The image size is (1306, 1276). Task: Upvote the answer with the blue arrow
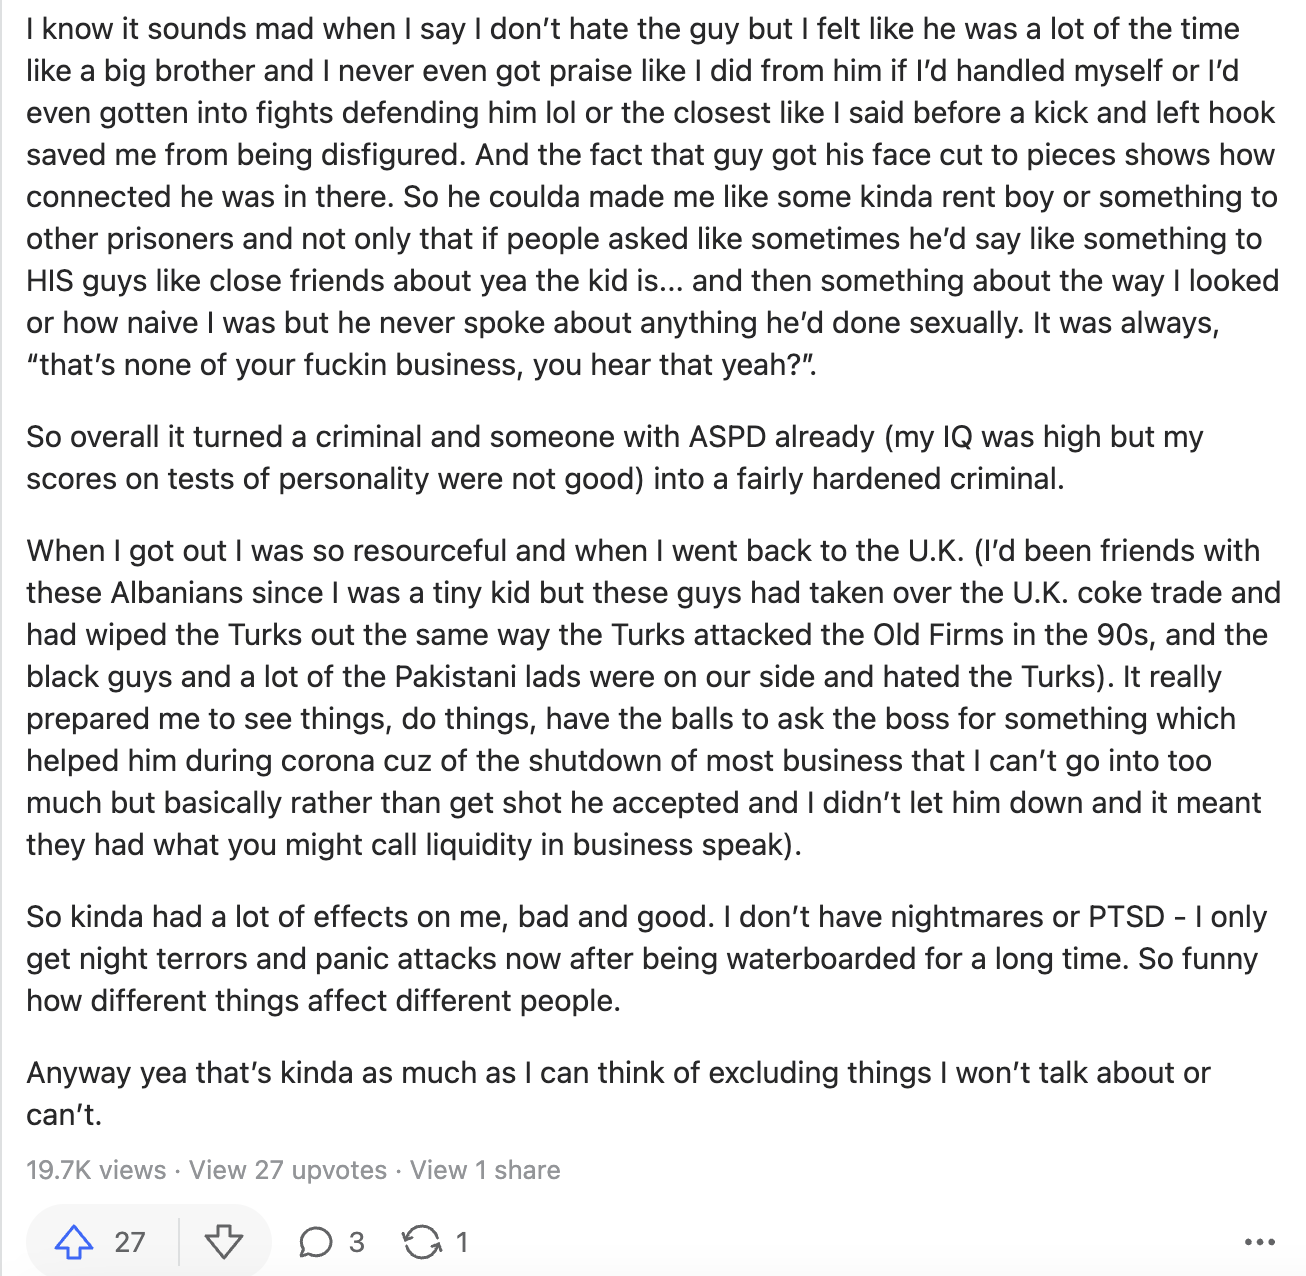(x=74, y=1243)
